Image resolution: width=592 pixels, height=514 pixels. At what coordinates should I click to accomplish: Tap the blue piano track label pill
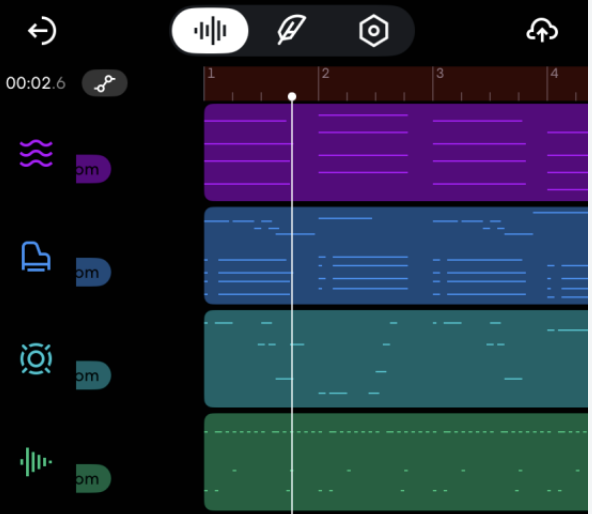coord(93,272)
